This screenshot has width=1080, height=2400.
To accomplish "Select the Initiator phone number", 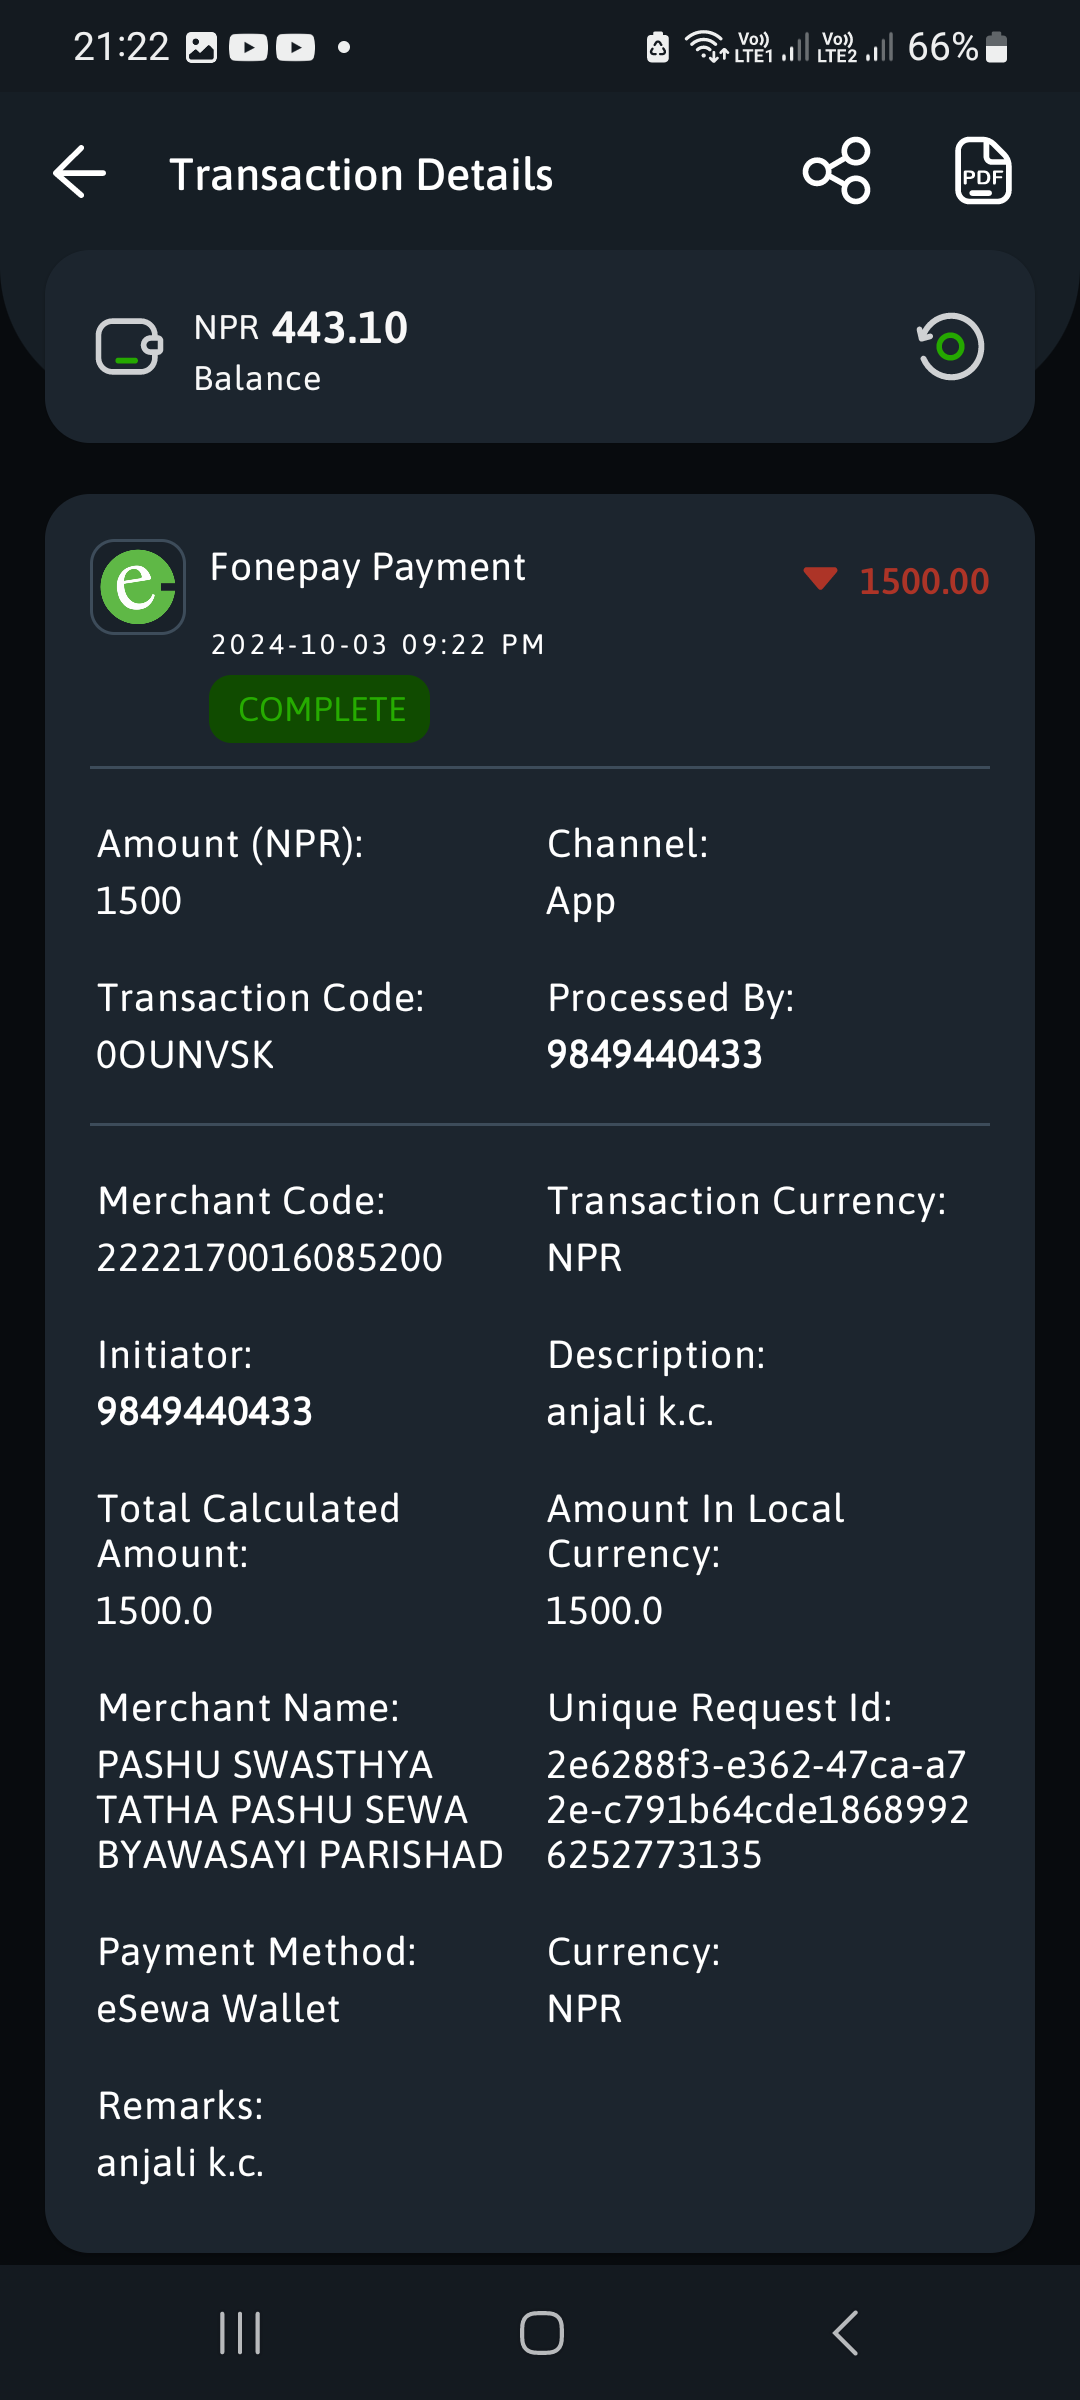I will click(x=204, y=1411).
